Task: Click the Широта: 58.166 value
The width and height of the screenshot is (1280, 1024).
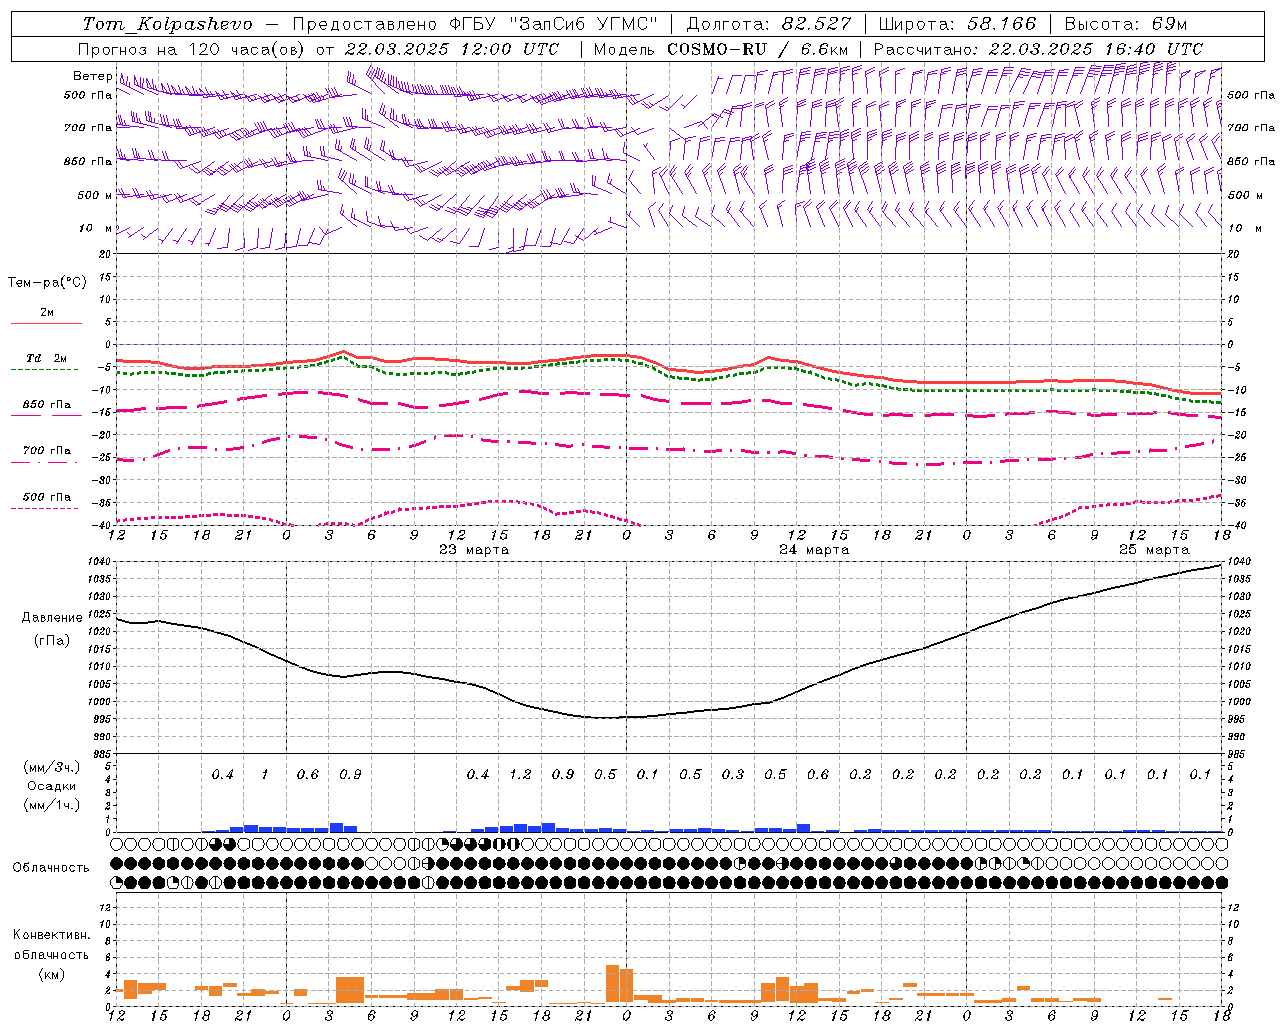Action: pyautogui.click(x=958, y=24)
